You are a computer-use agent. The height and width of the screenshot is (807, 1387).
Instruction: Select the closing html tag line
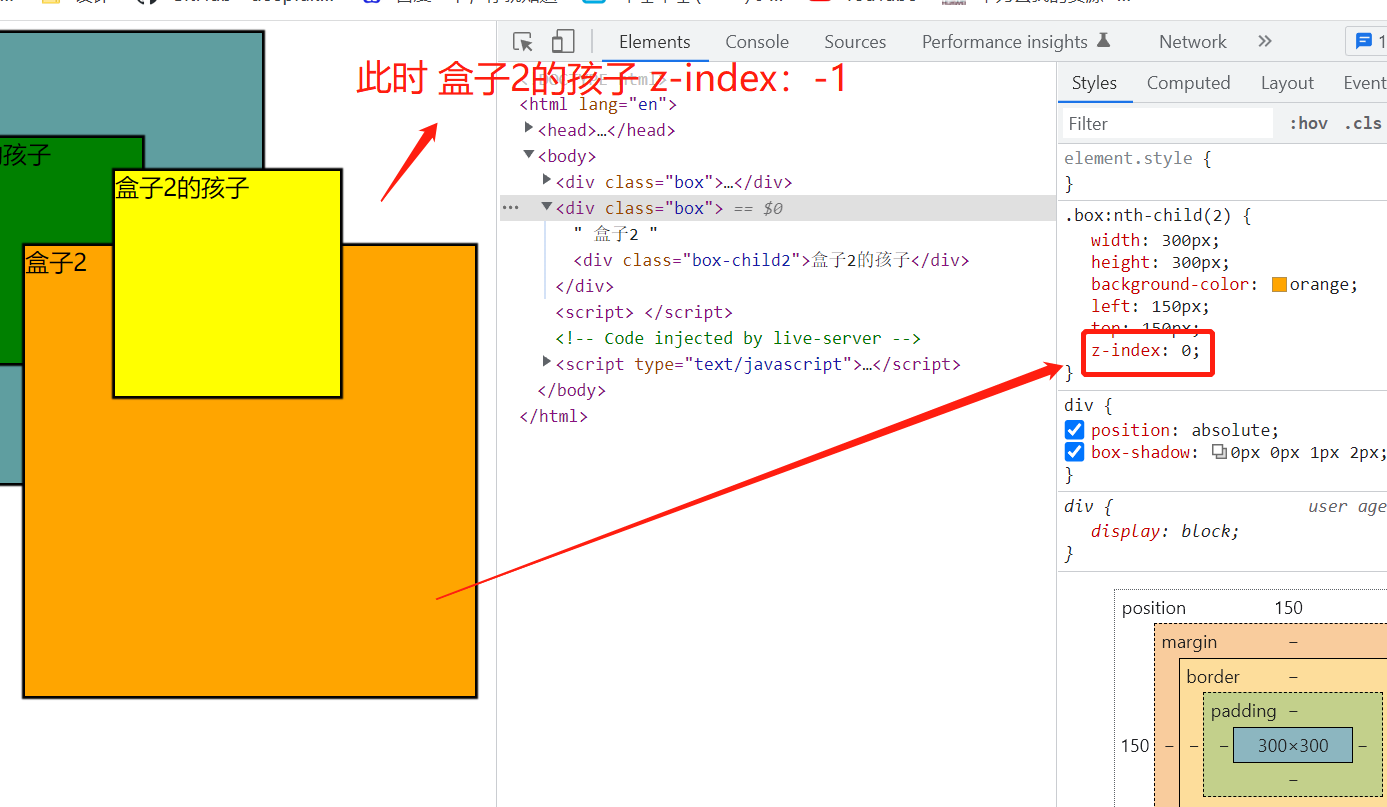pos(553,416)
